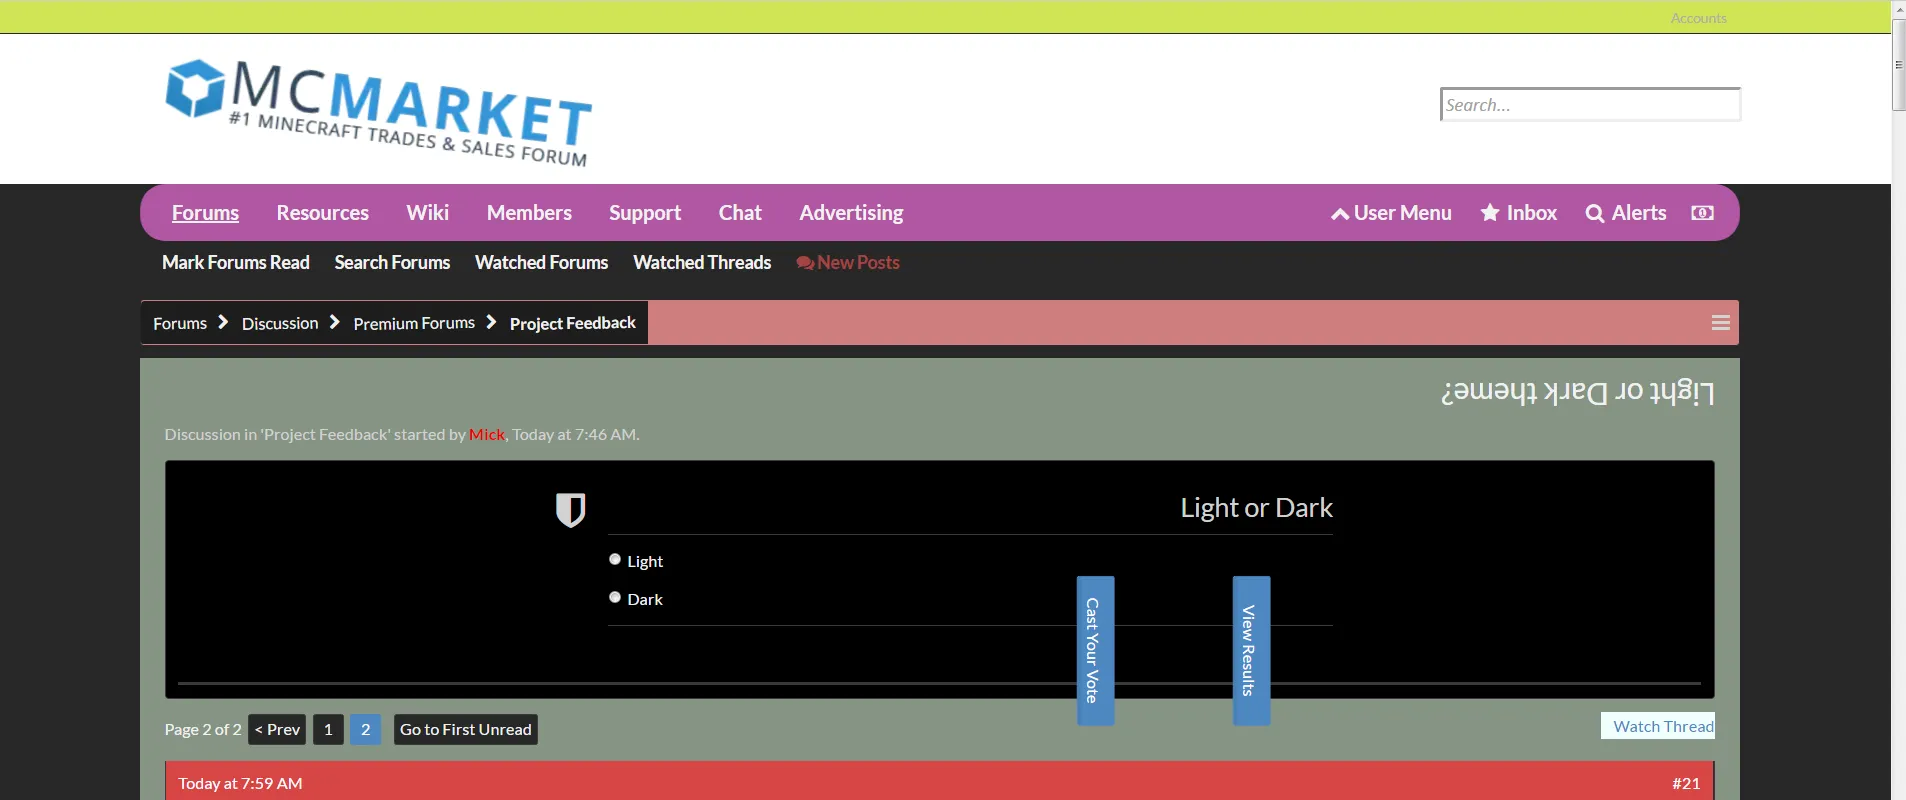Click Go to First Unread

(x=465, y=729)
